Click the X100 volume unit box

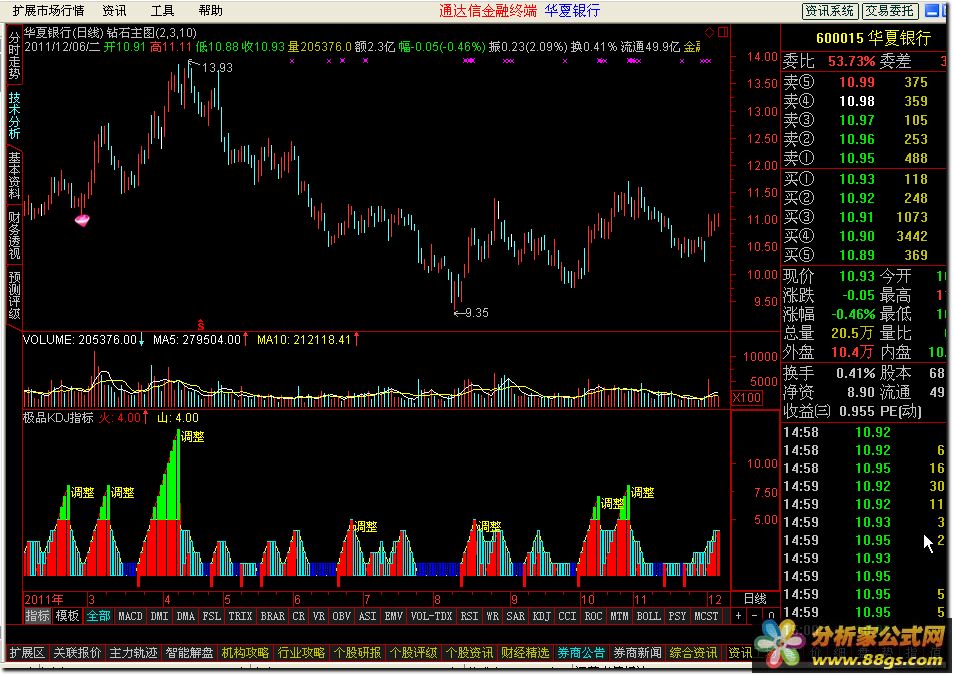click(x=747, y=397)
